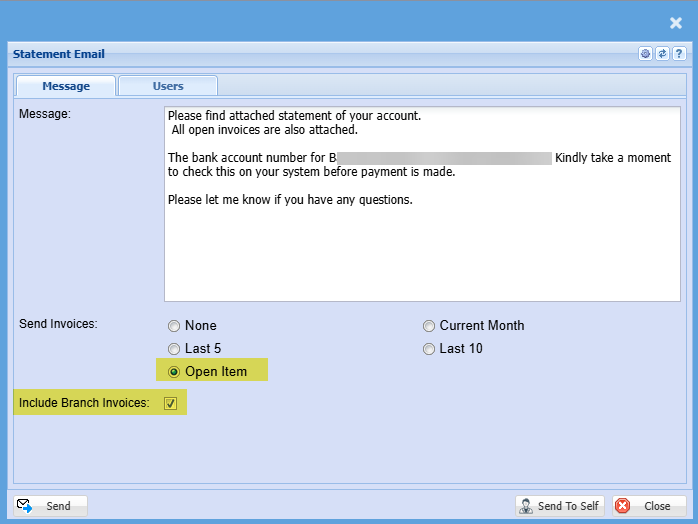The image size is (698, 524).
Task: Select the Message tab
Action: tap(66, 86)
